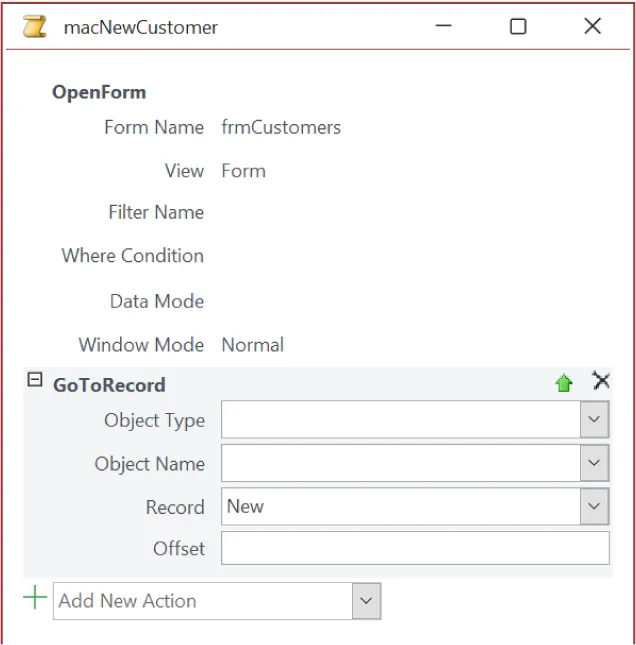Click inside the Offset text box
Screen dimensions: 636x645
click(x=414, y=549)
